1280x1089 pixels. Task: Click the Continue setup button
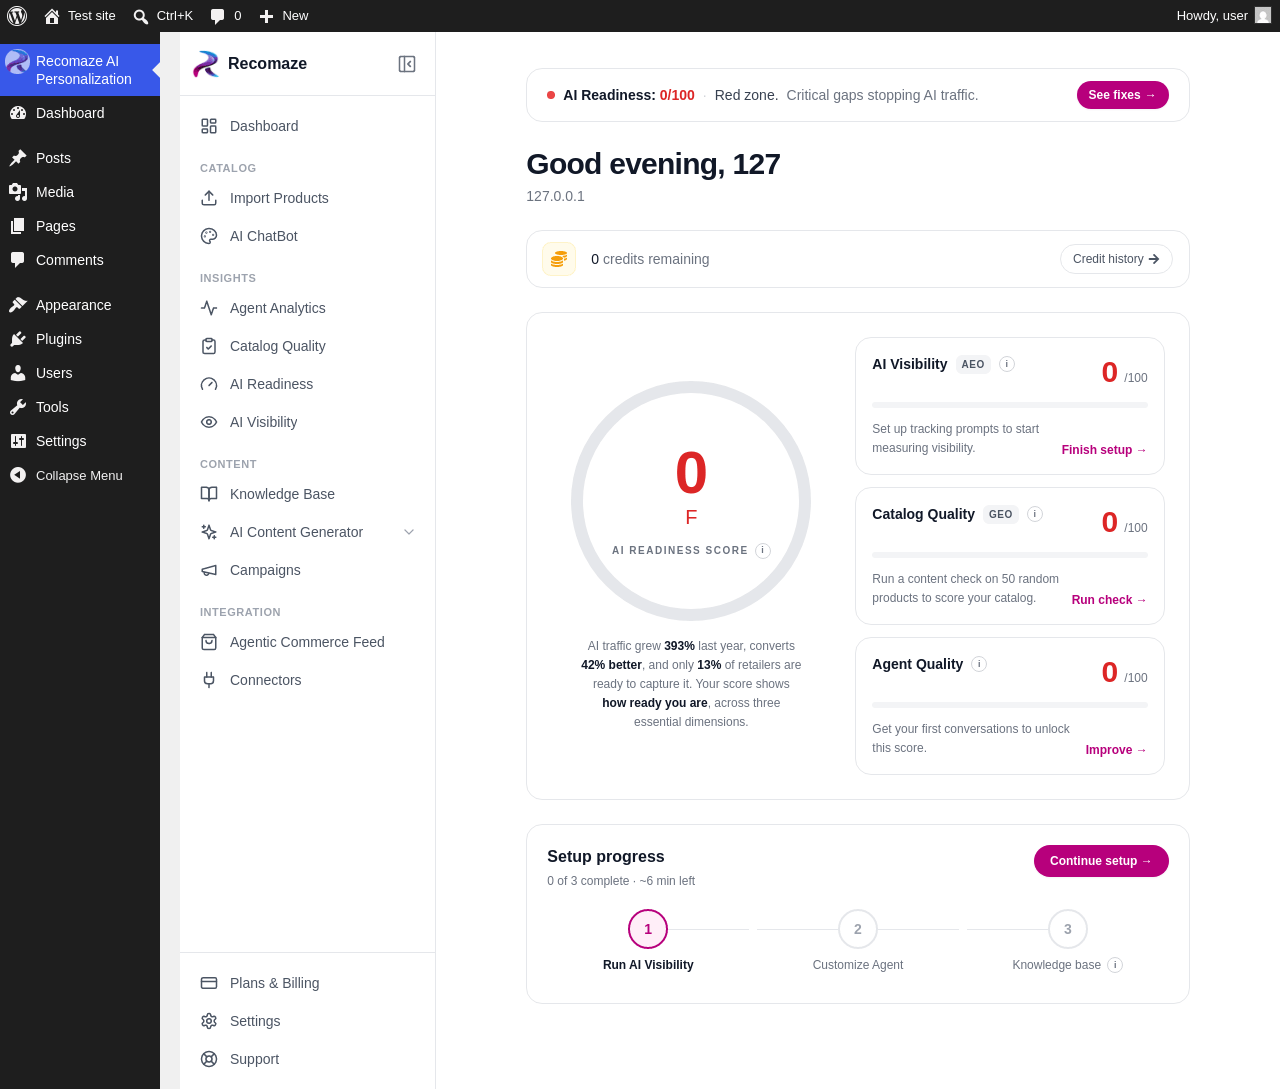click(x=1101, y=861)
